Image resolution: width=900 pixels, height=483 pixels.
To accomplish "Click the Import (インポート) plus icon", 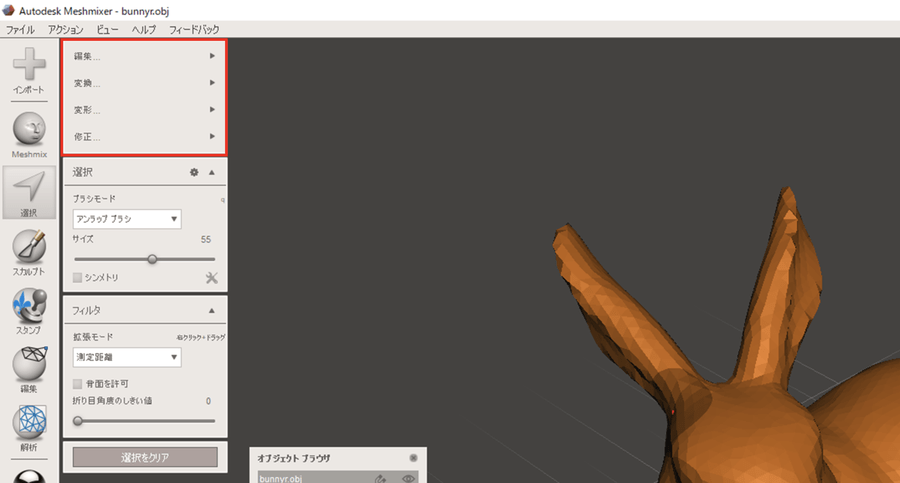I will click(29, 64).
